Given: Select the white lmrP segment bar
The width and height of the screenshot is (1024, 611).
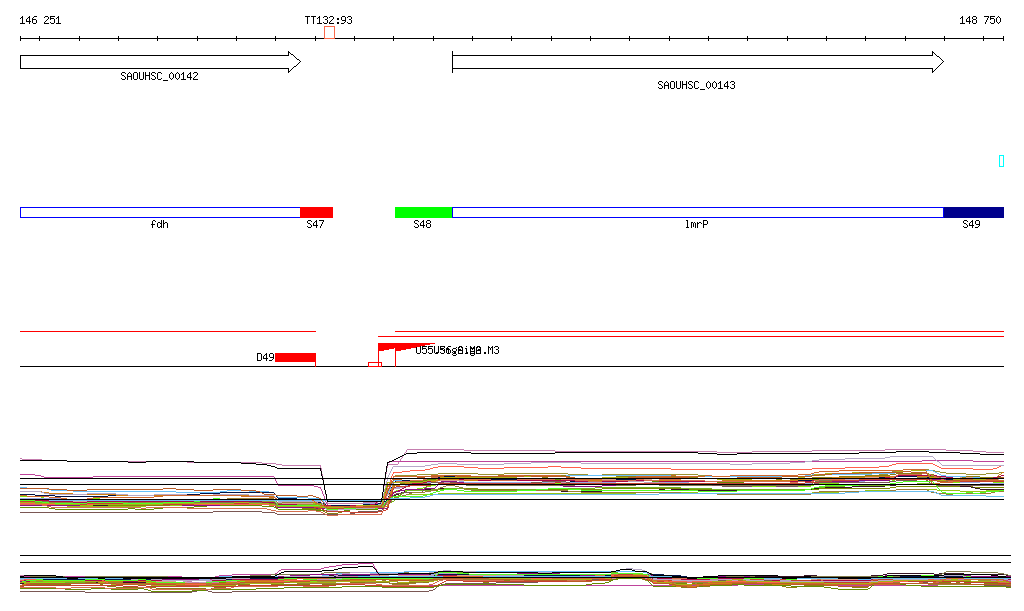Looking at the screenshot, I should (x=697, y=212).
